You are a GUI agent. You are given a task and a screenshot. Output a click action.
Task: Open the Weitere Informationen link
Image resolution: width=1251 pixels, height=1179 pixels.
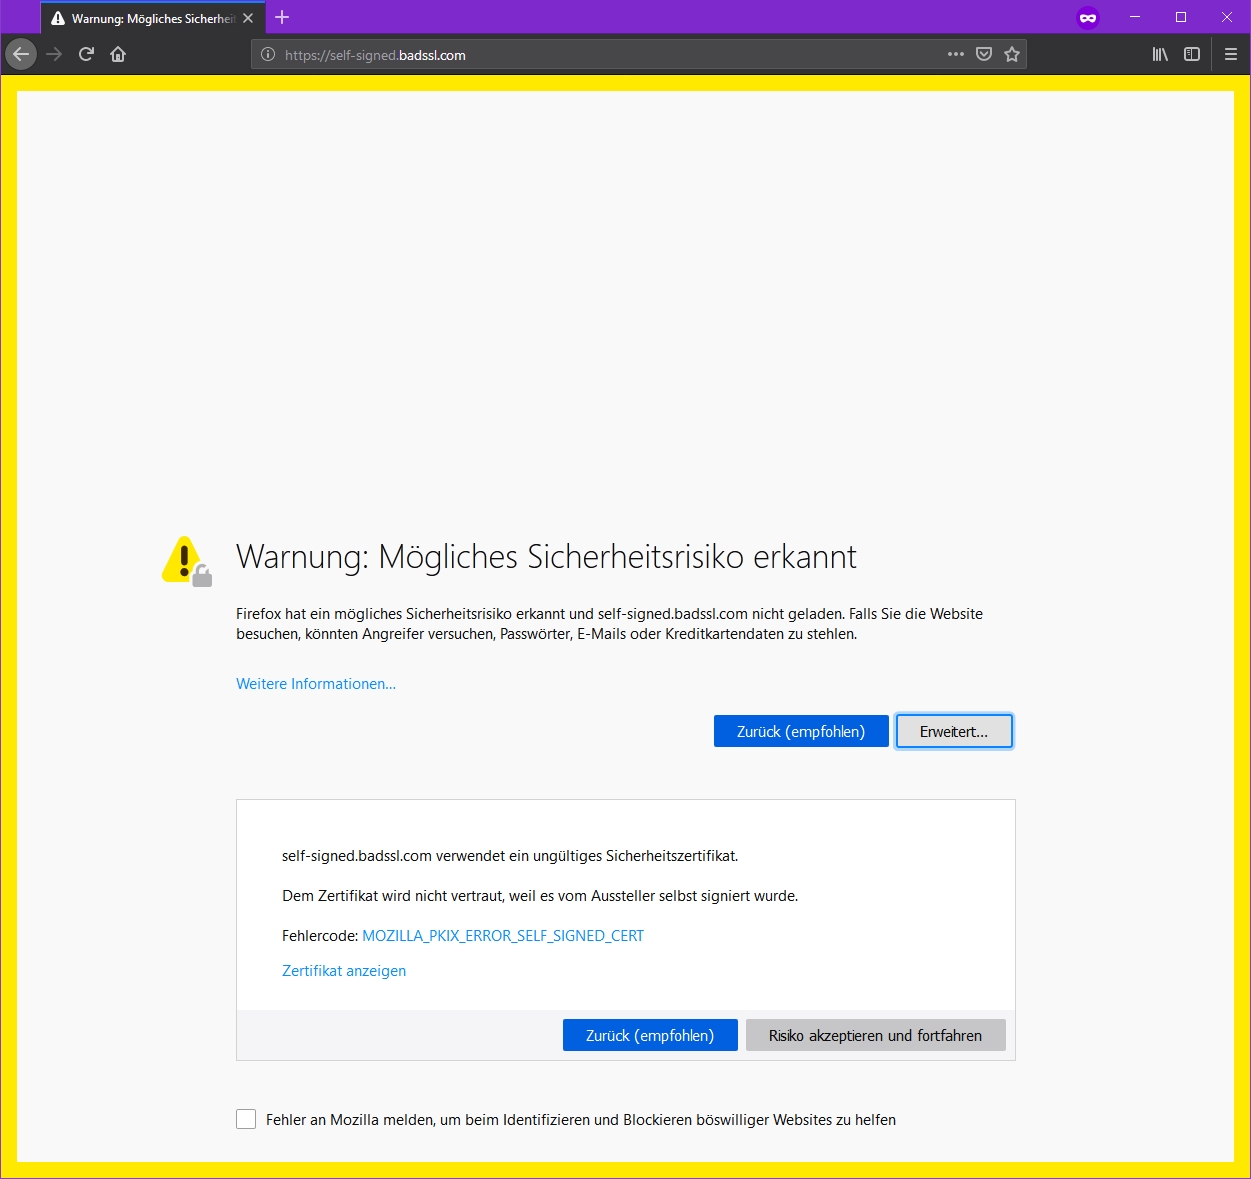[x=316, y=684]
